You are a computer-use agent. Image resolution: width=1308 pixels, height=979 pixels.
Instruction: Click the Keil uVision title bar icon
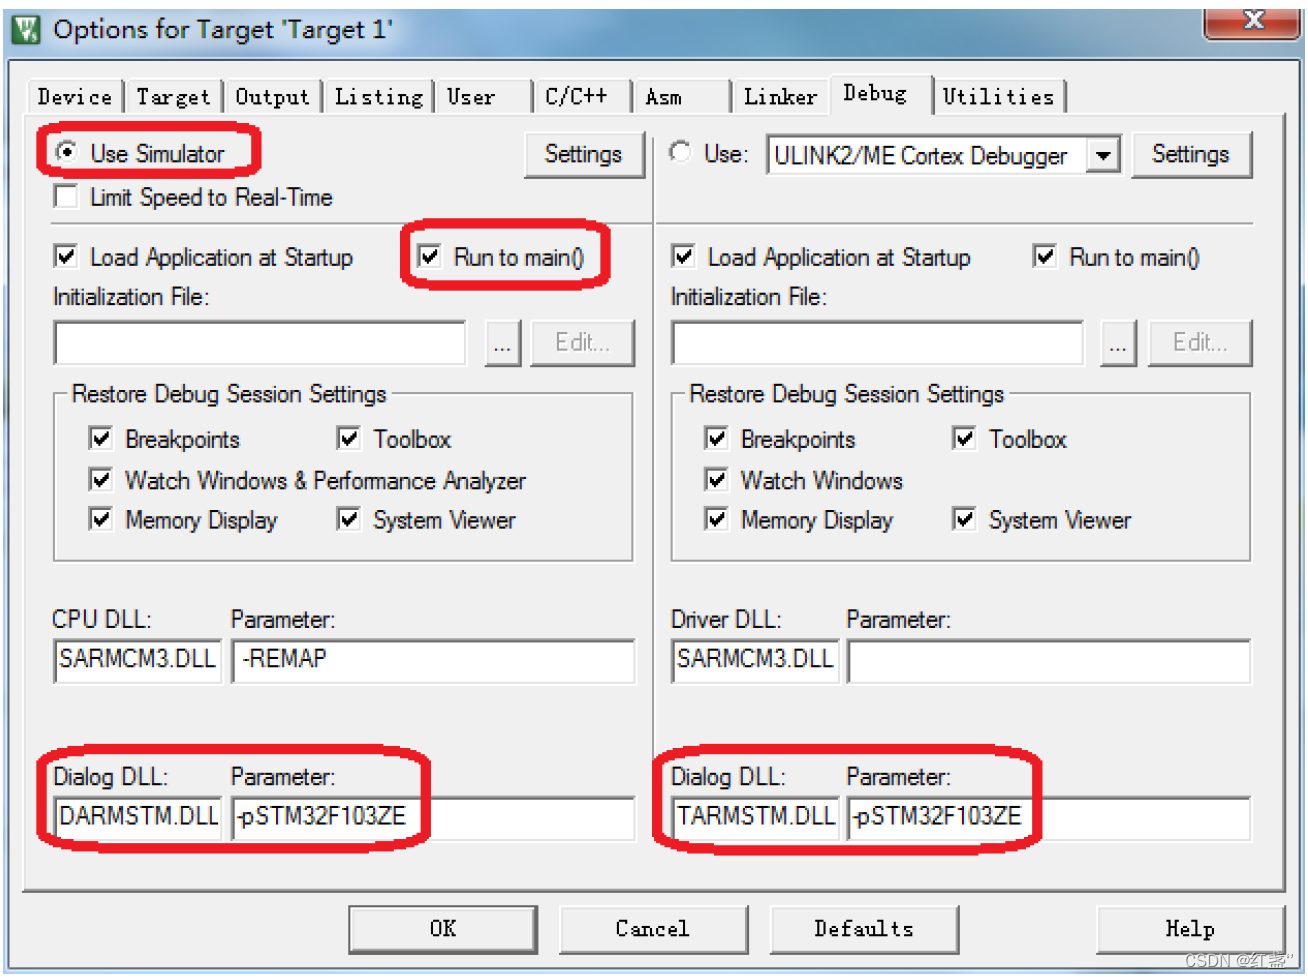pyautogui.click(x=25, y=30)
